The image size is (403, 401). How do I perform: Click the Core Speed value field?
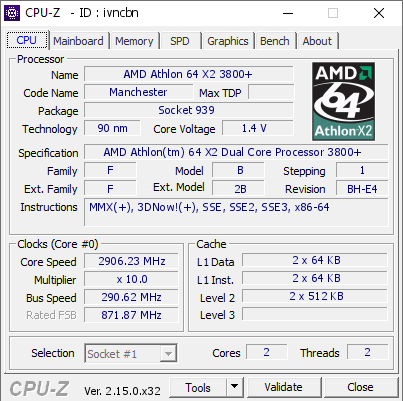pyautogui.click(x=131, y=261)
